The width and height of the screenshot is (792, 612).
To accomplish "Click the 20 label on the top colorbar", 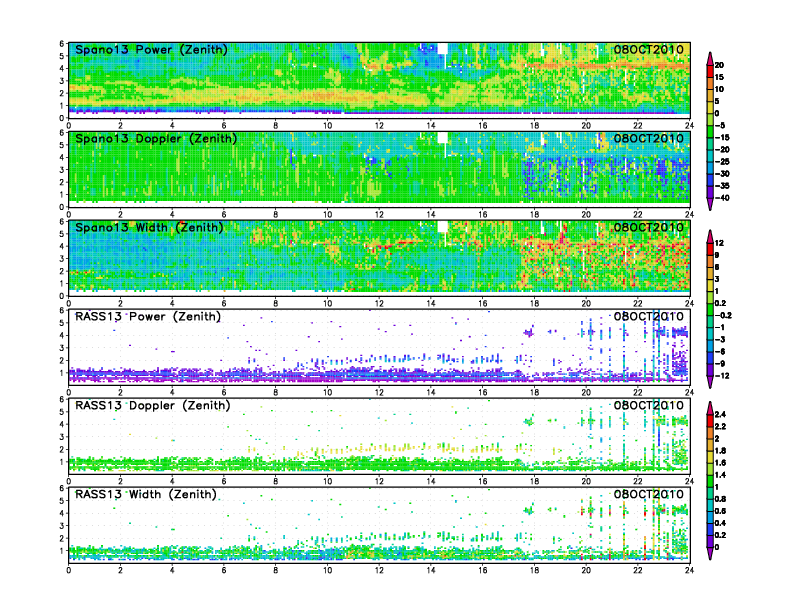I will (x=719, y=65).
